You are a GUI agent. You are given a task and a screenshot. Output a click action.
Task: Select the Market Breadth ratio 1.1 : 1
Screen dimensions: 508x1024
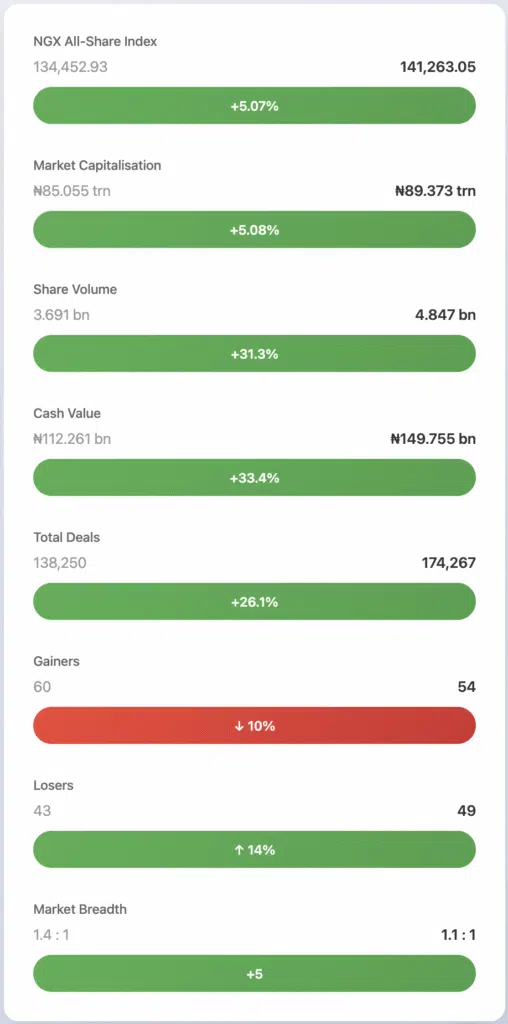tap(458, 935)
